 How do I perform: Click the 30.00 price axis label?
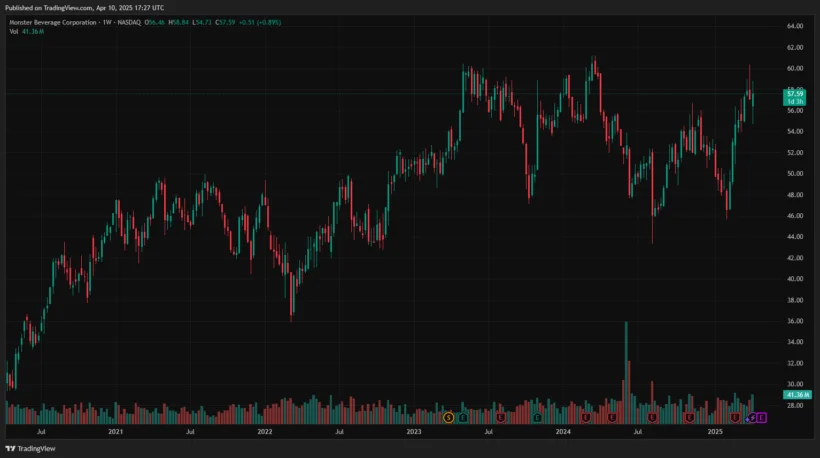pyautogui.click(x=795, y=384)
